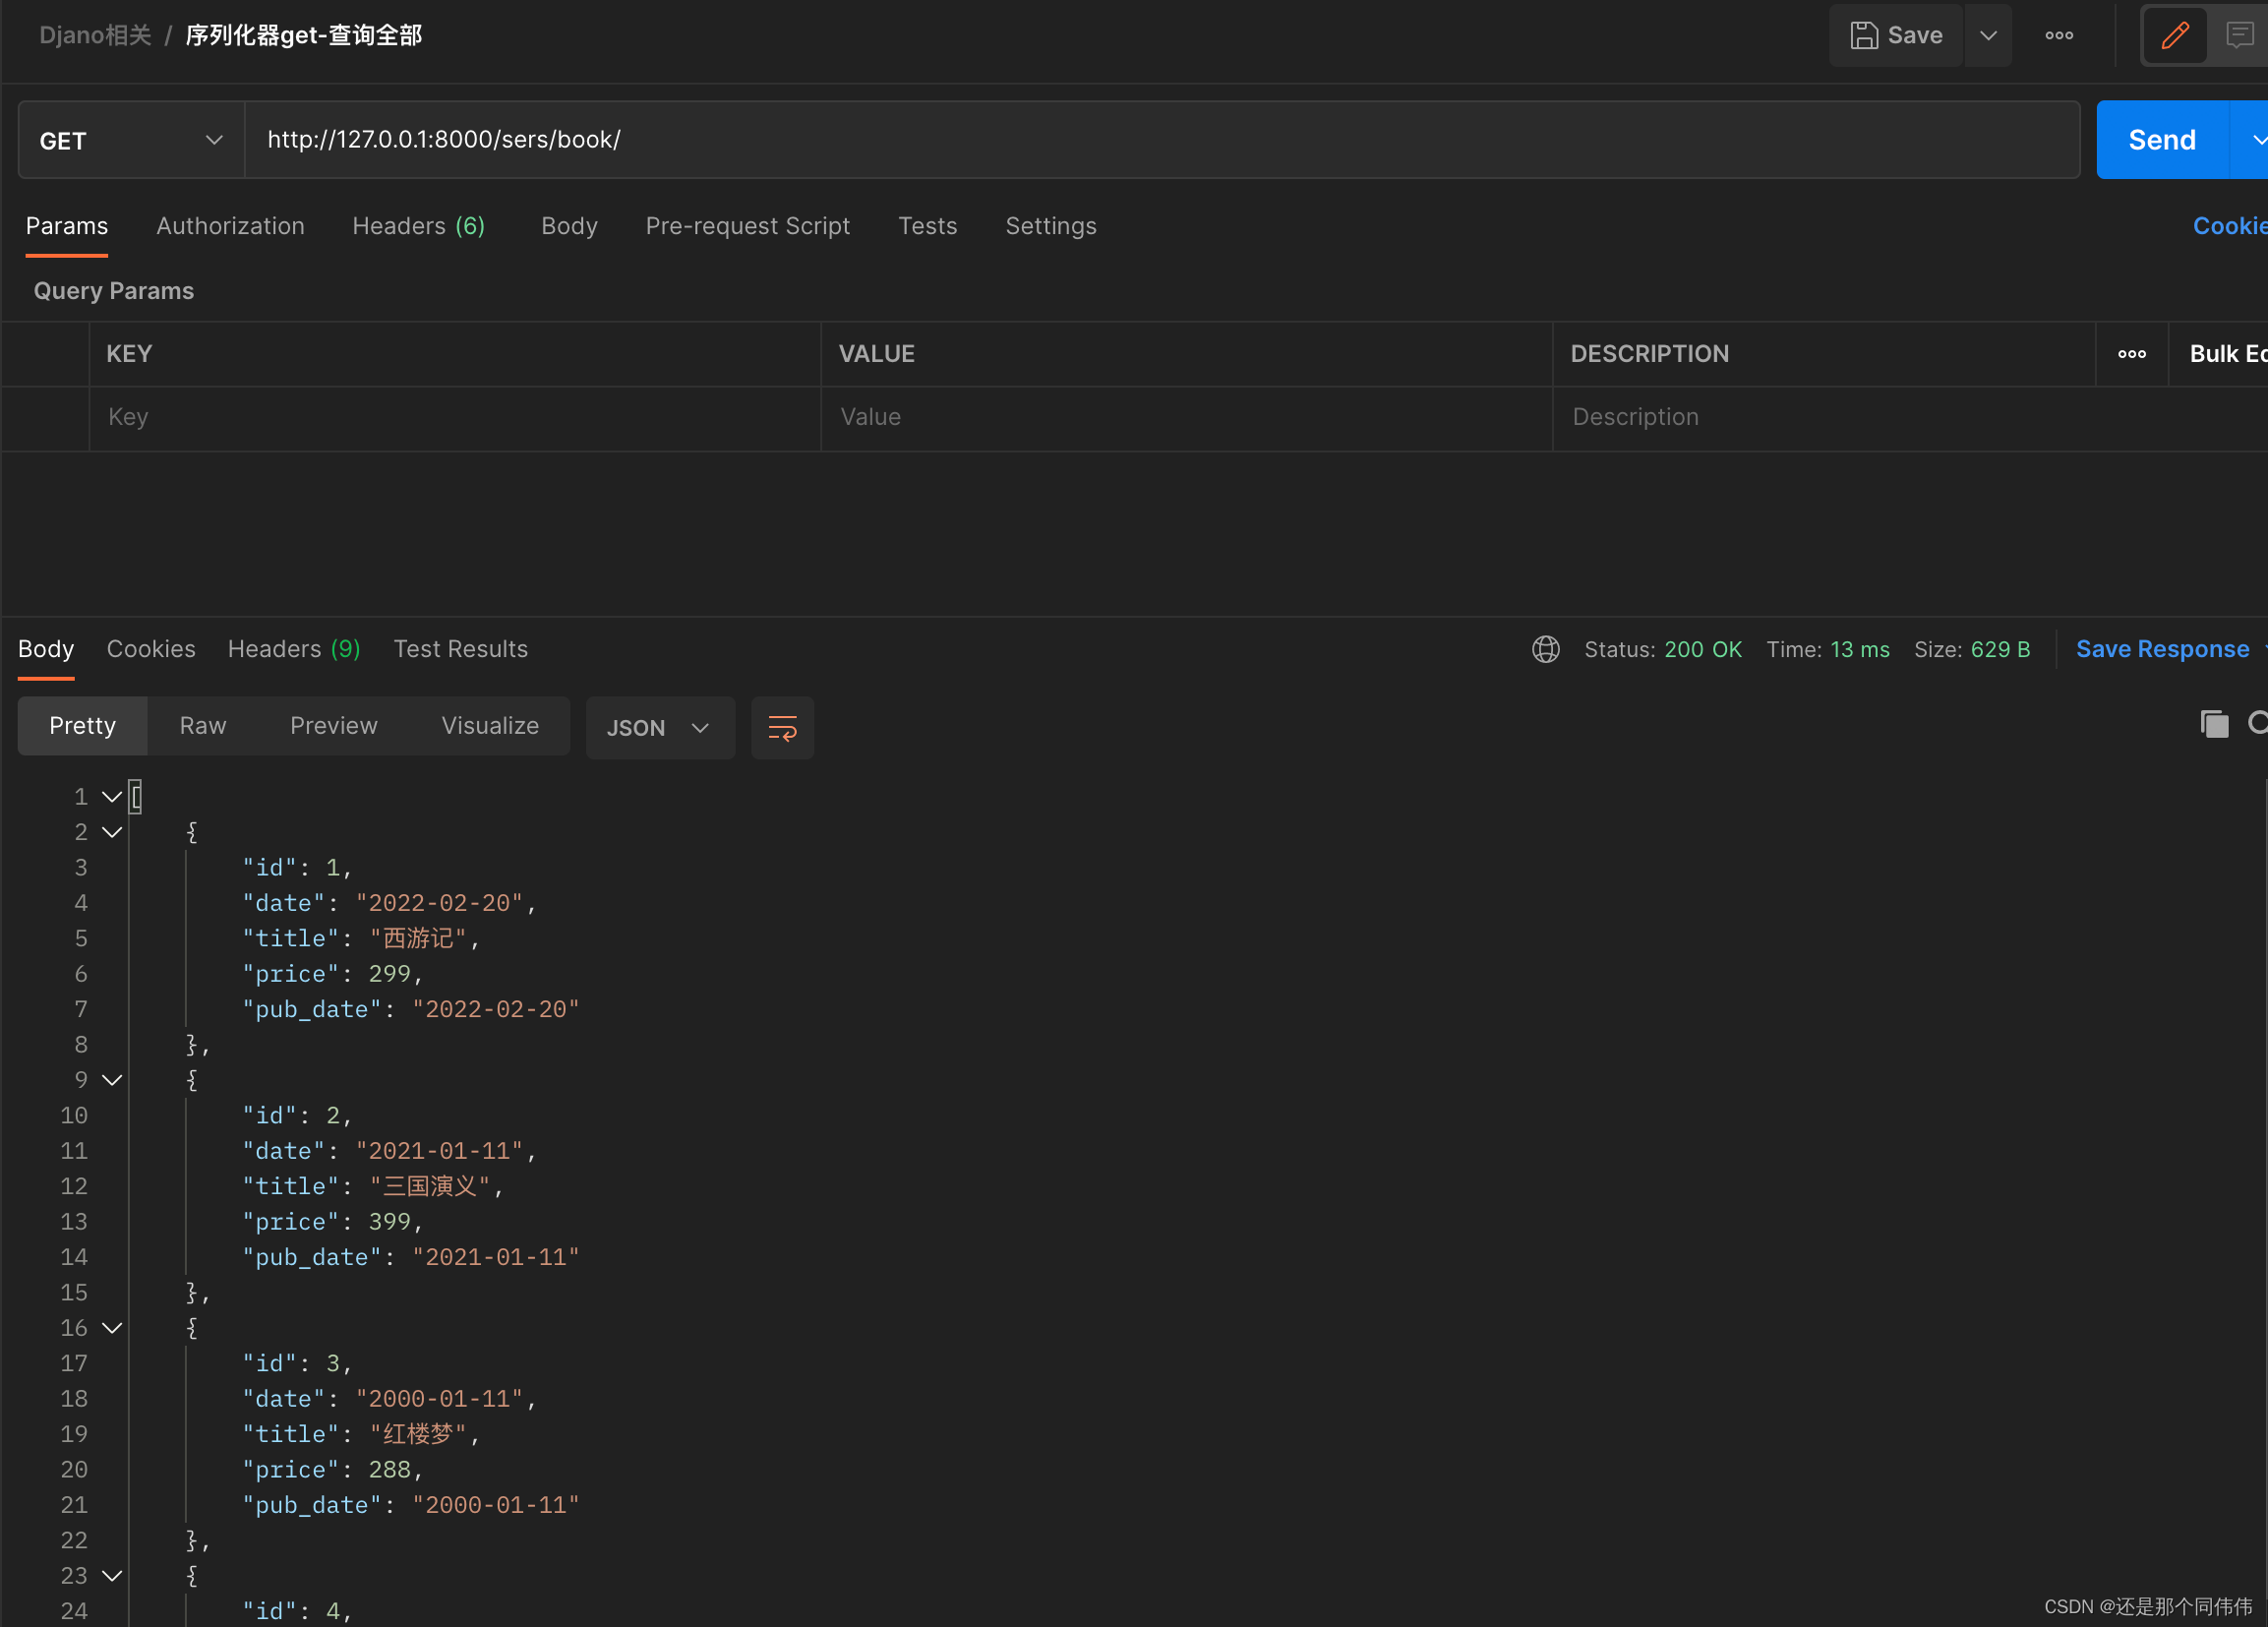Click the "红楼梦" title value
This screenshot has height=1627, width=2268.
[418, 1434]
